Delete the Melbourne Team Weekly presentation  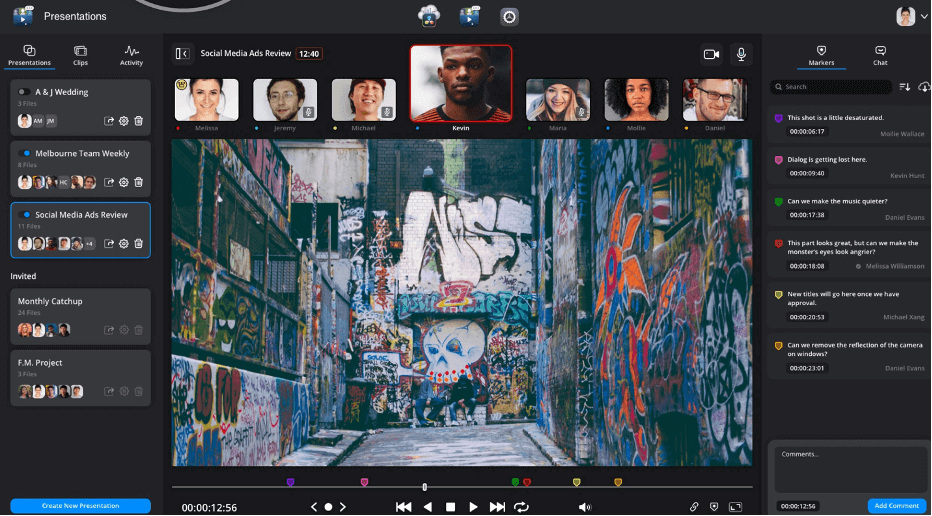[139, 182]
